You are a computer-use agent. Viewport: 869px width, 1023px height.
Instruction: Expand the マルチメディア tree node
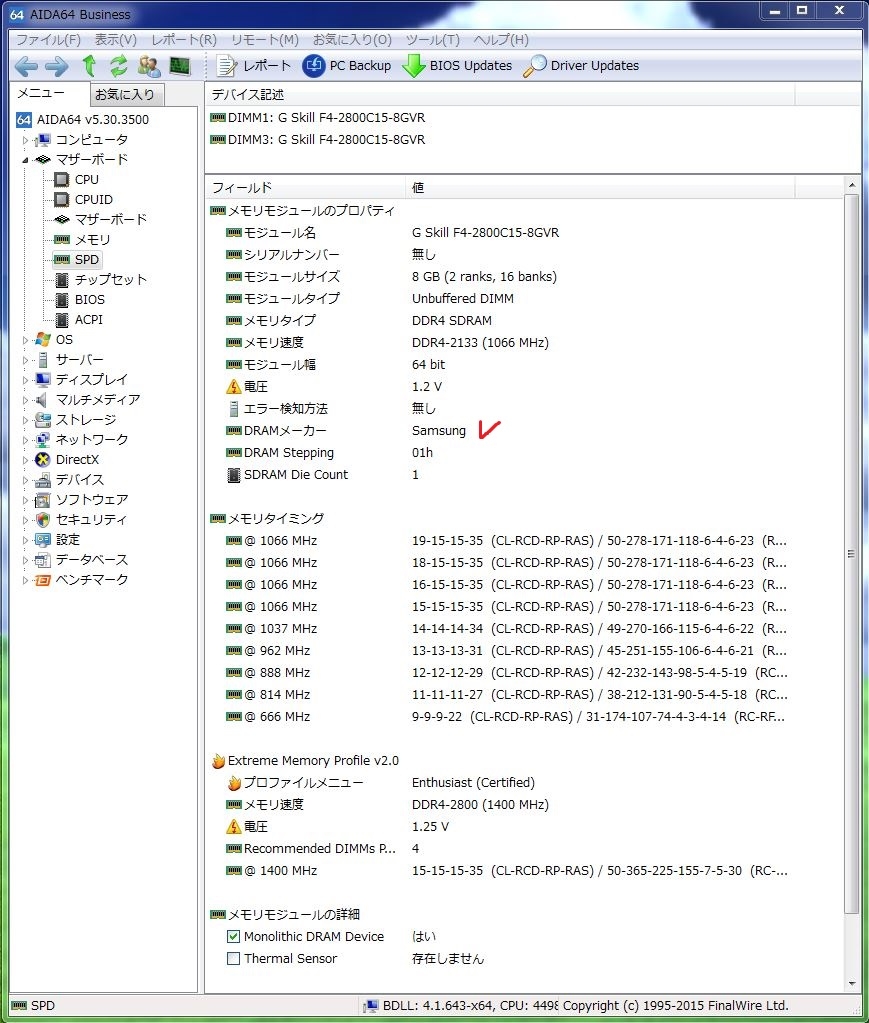tap(25, 400)
